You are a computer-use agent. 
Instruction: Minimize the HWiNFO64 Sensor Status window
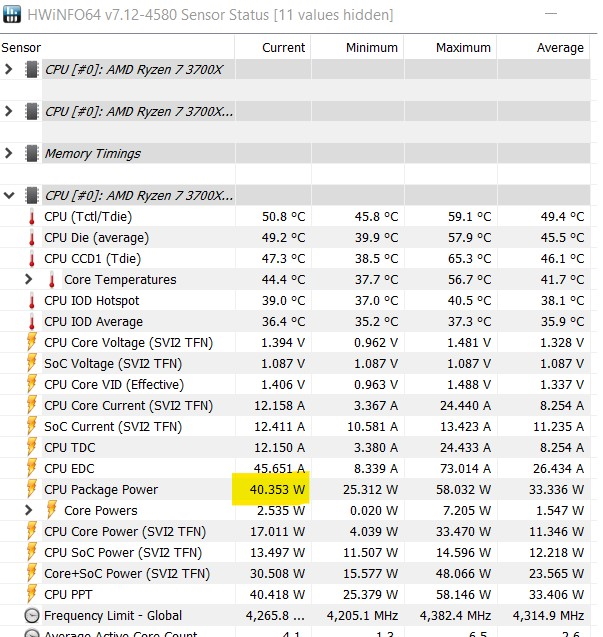(551, 14)
